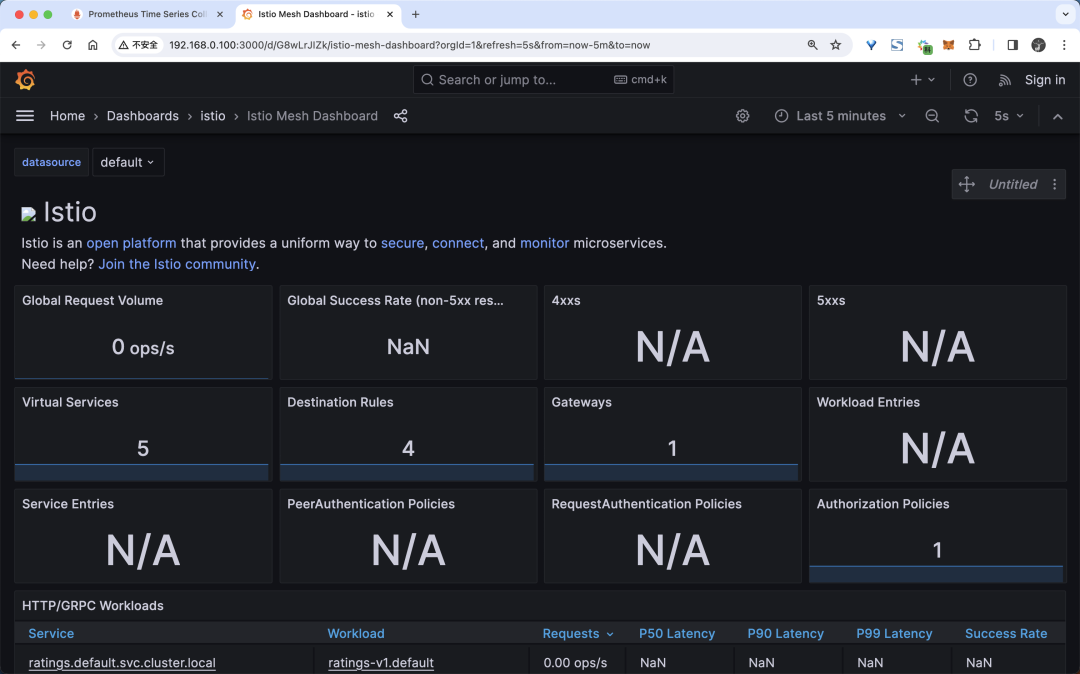Open the hamburger navigation menu
1080x674 pixels.
pyautogui.click(x=25, y=116)
